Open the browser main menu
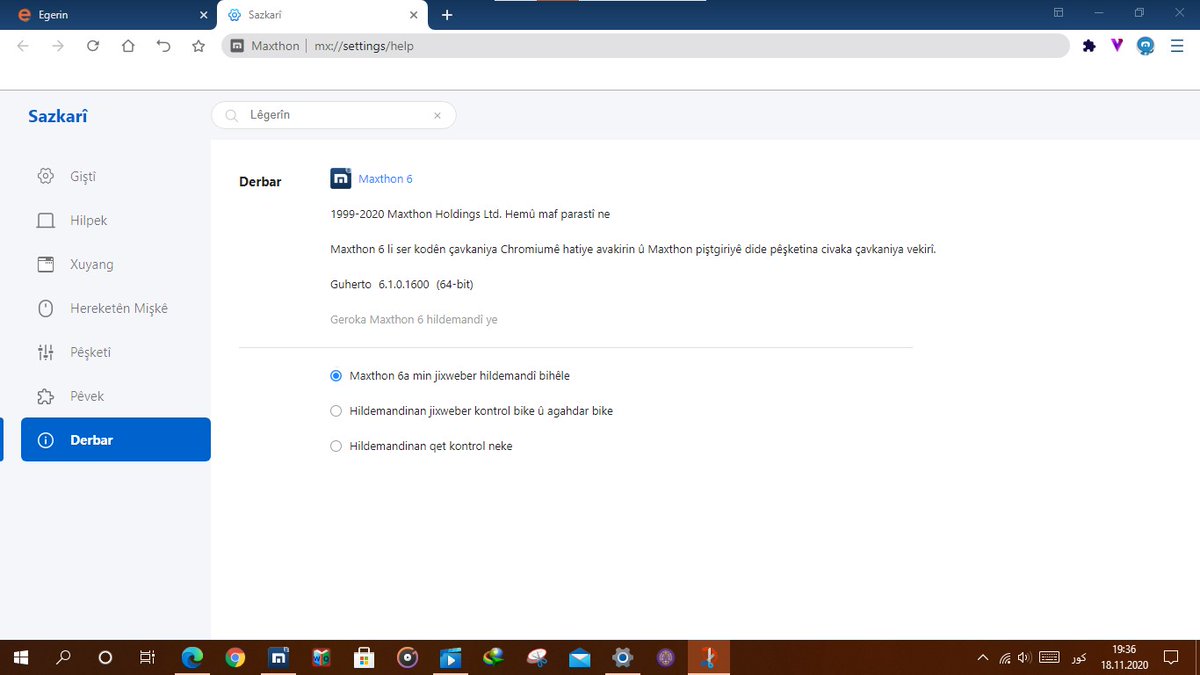This screenshot has height=675, width=1200. tap(1177, 46)
